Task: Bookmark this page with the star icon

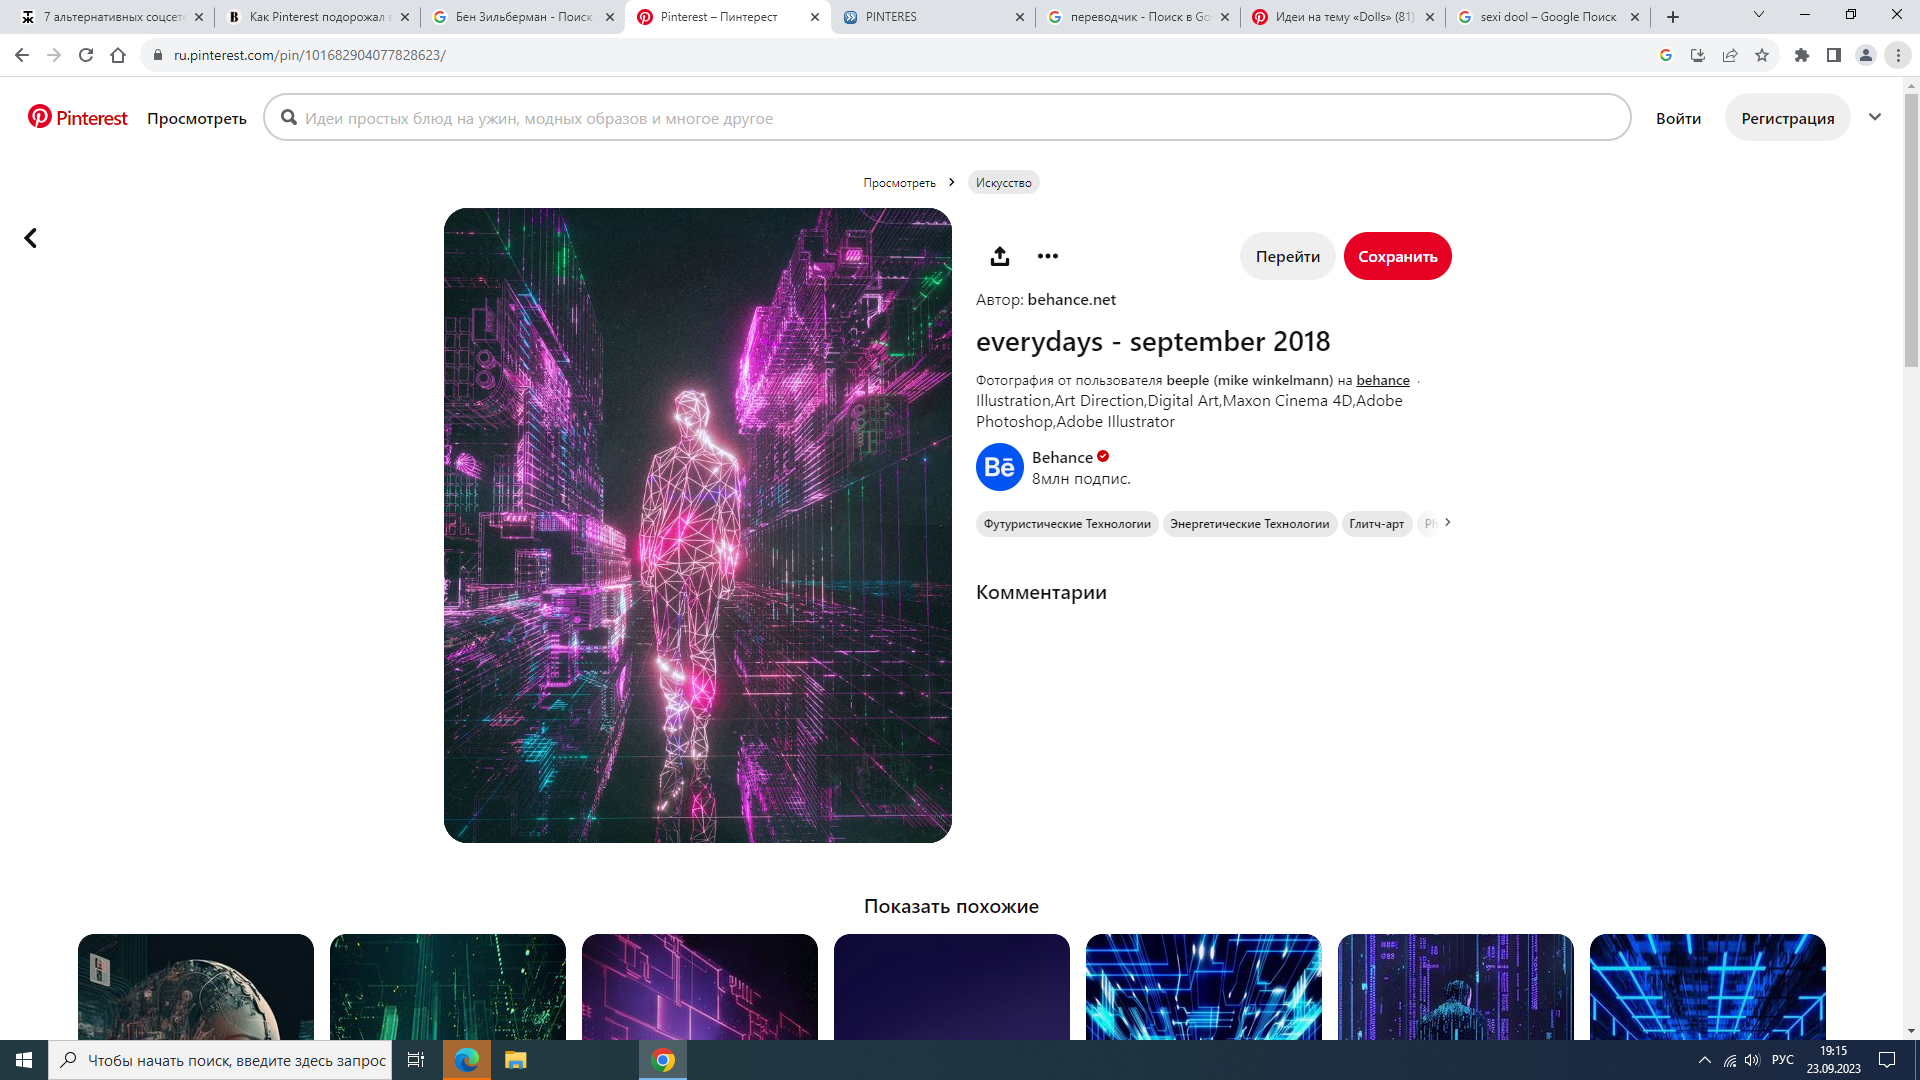Action: pos(1762,55)
